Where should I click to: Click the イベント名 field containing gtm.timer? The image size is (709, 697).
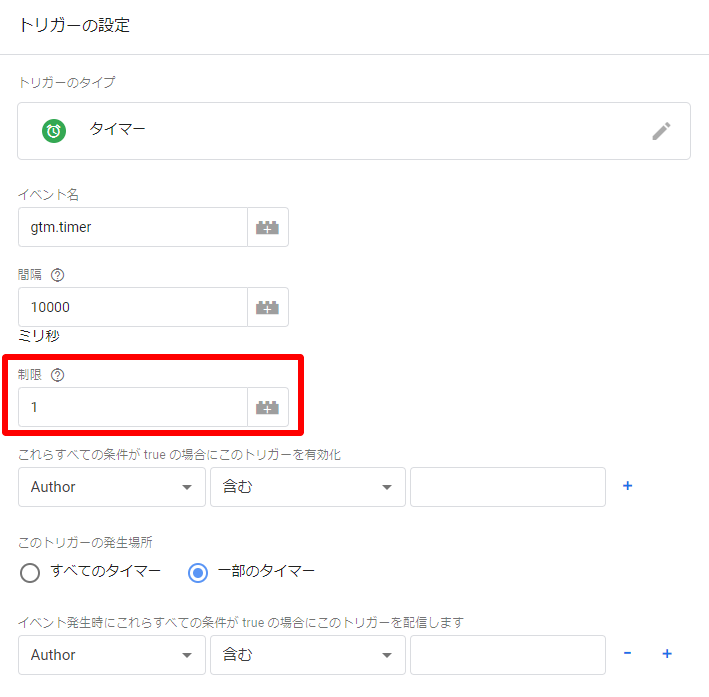pyautogui.click(x=133, y=227)
